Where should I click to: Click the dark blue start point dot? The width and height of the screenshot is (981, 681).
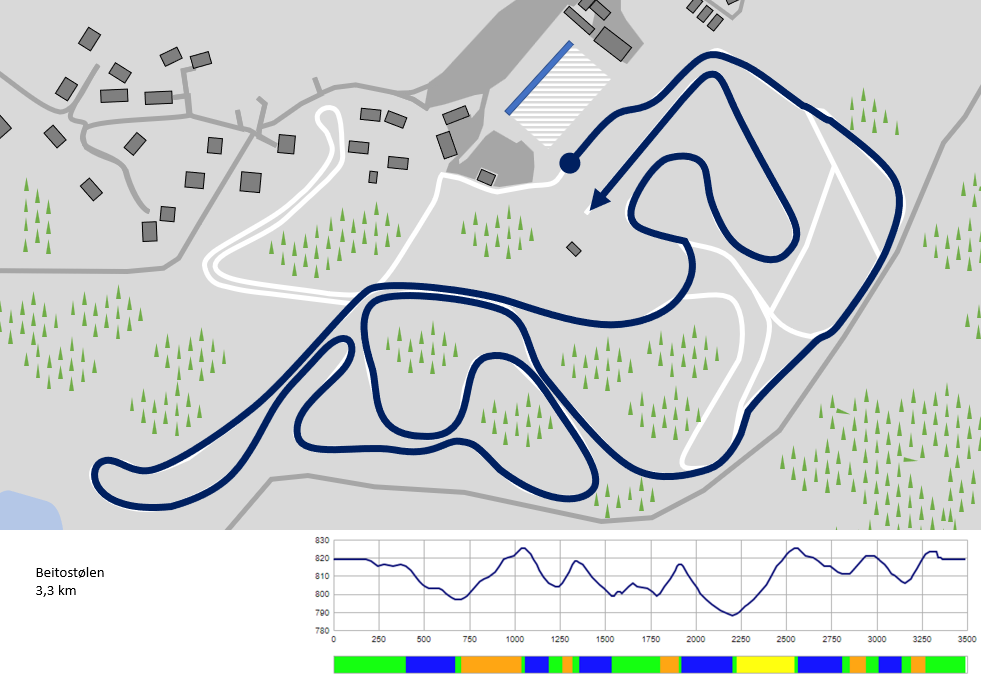point(569,163)
